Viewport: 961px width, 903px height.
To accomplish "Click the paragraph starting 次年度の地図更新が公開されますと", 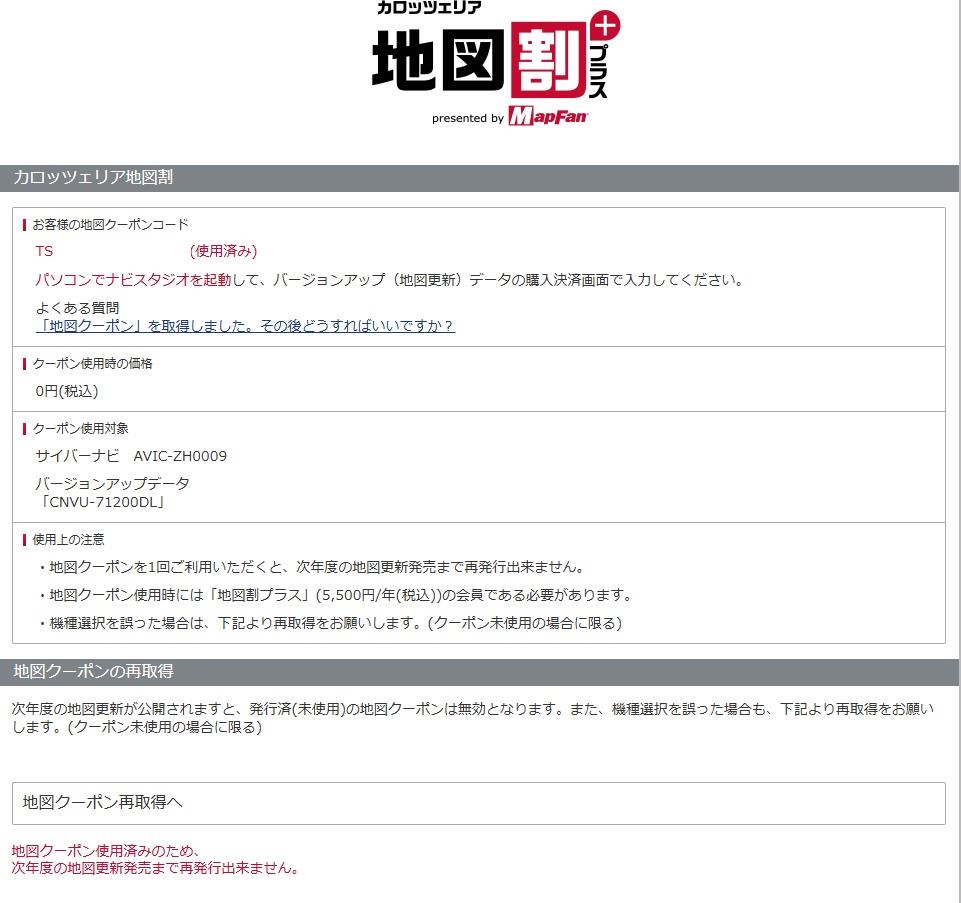I will pos(473,718).
